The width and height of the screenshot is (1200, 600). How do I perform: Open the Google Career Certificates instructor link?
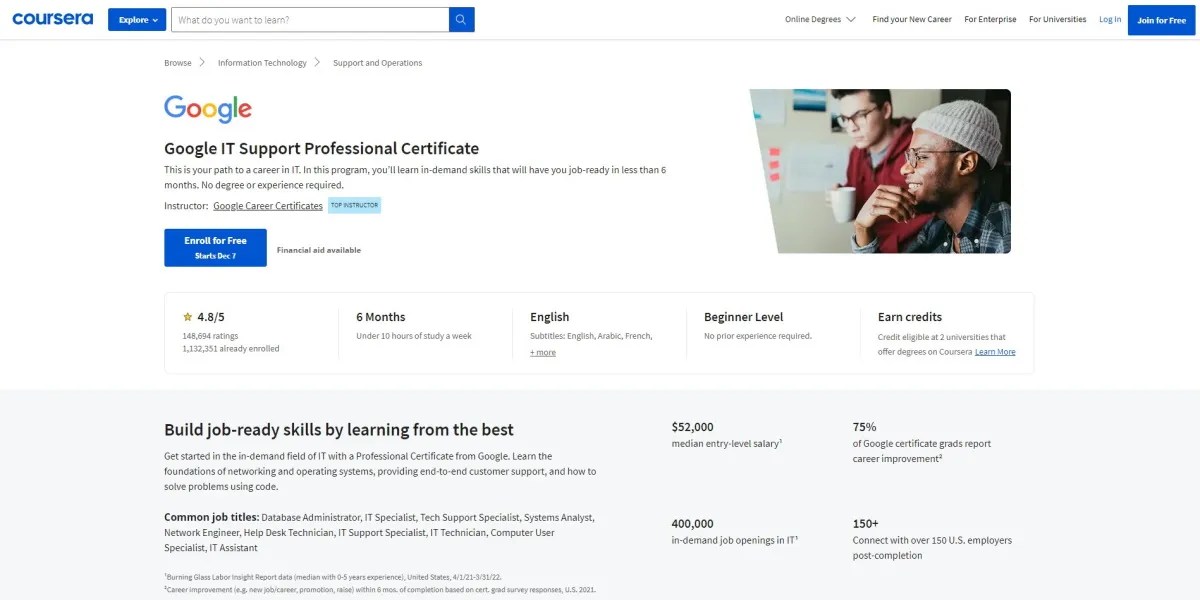point(267,205)
